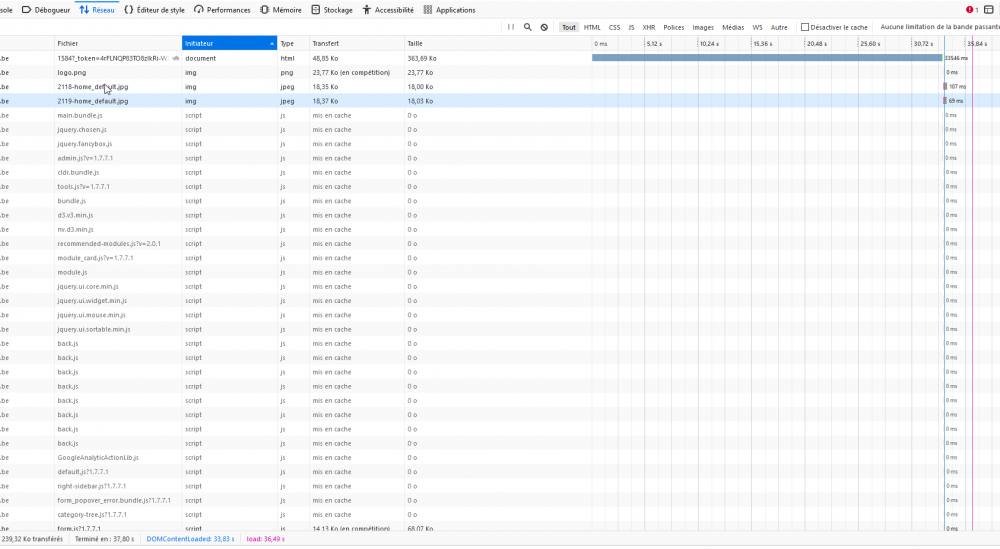Toggle the responsive design mode icon
The width and height of the screenshot is (1000, 549).
click(989, 10)
